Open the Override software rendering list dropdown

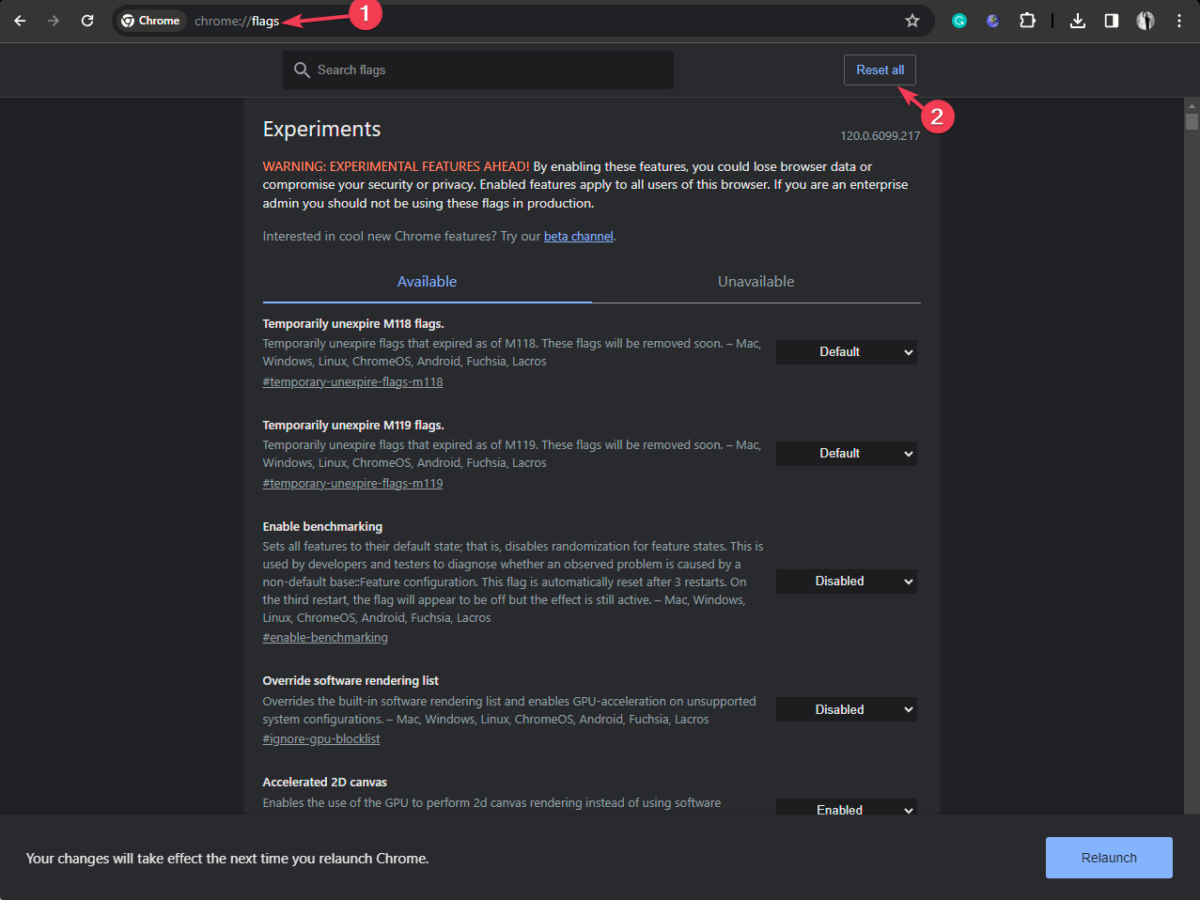coord(847,710)
